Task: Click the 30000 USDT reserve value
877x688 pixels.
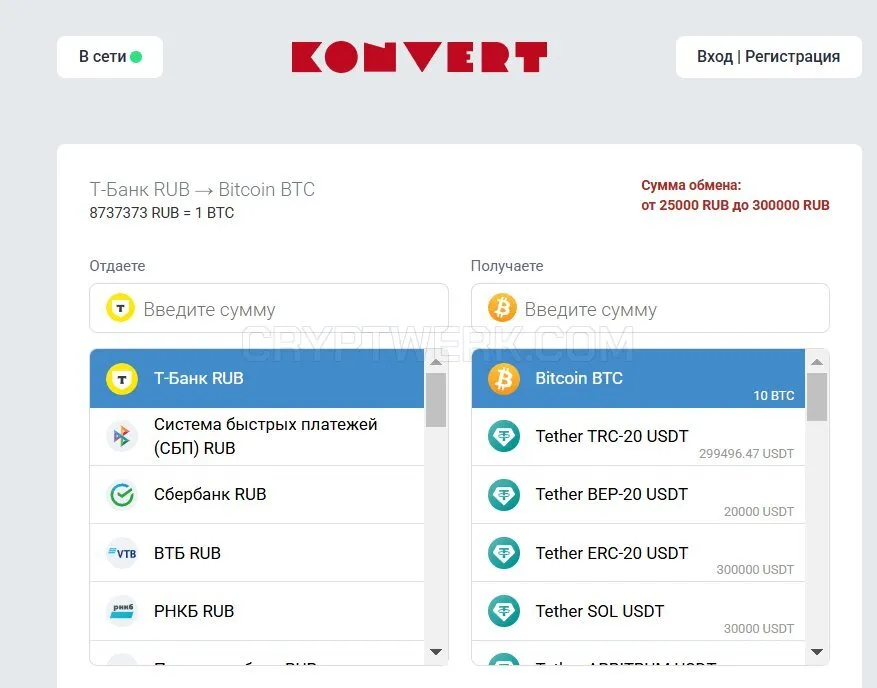Action: (x=758, y=629)
